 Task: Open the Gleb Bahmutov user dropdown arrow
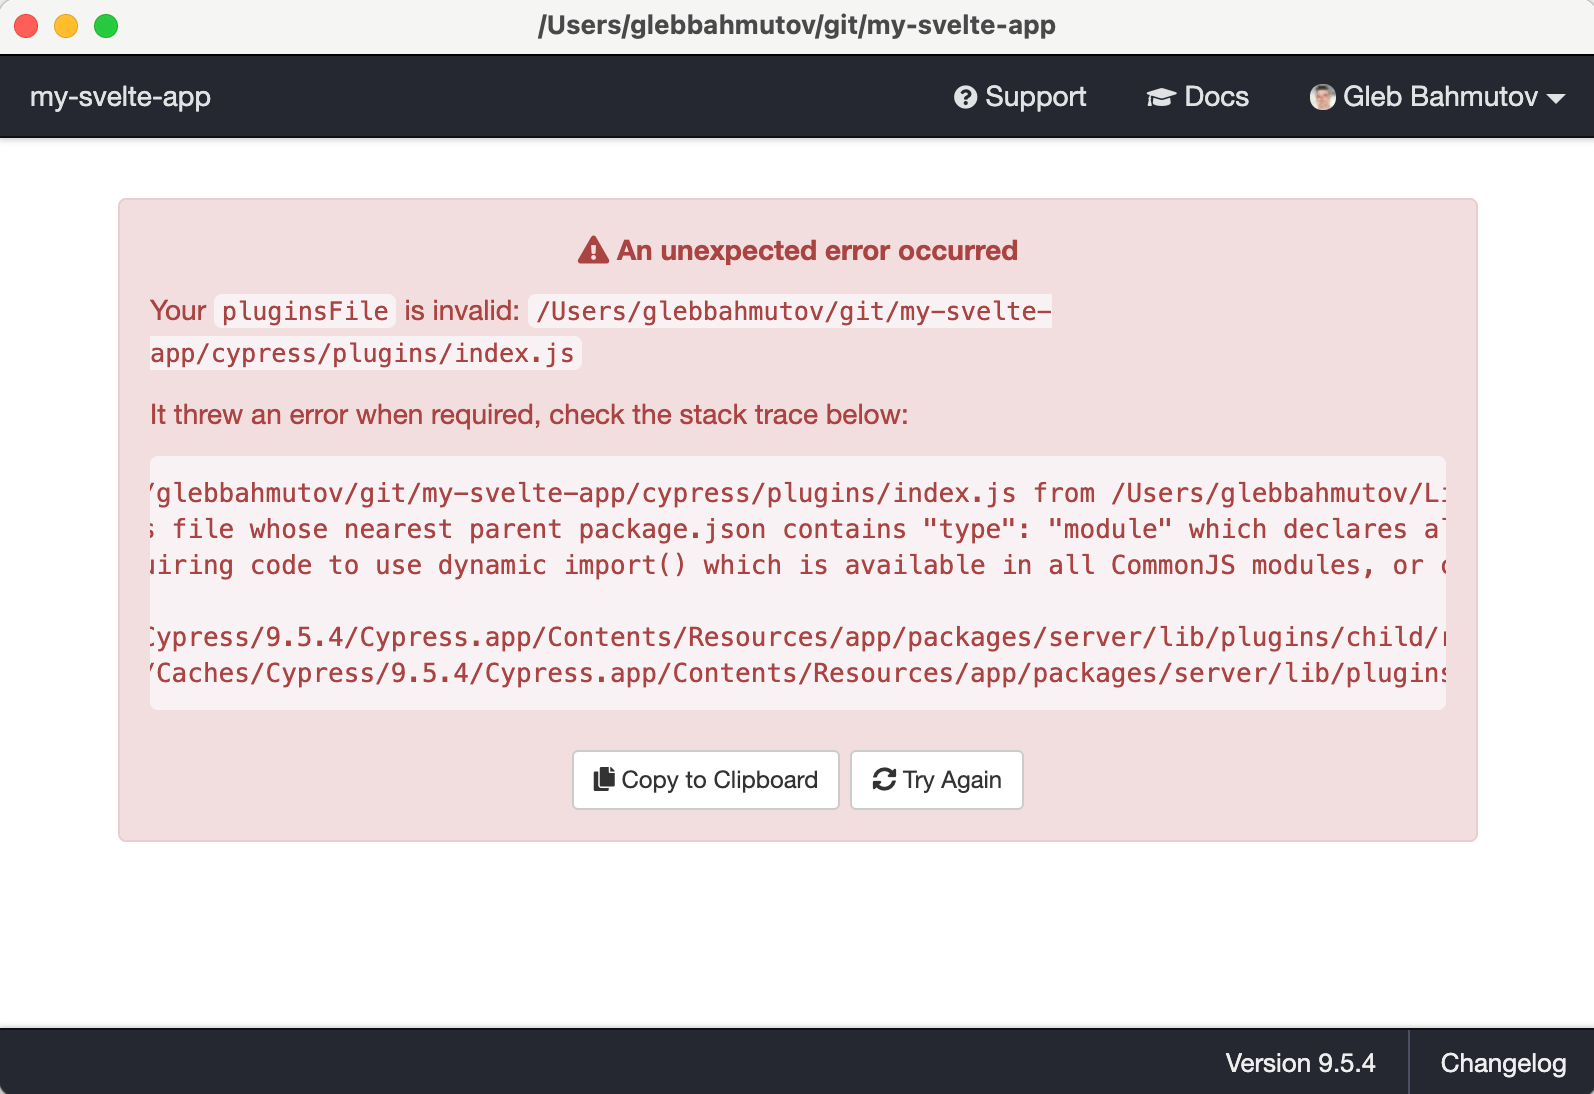pyautogui.click(x=1555, y=98)
